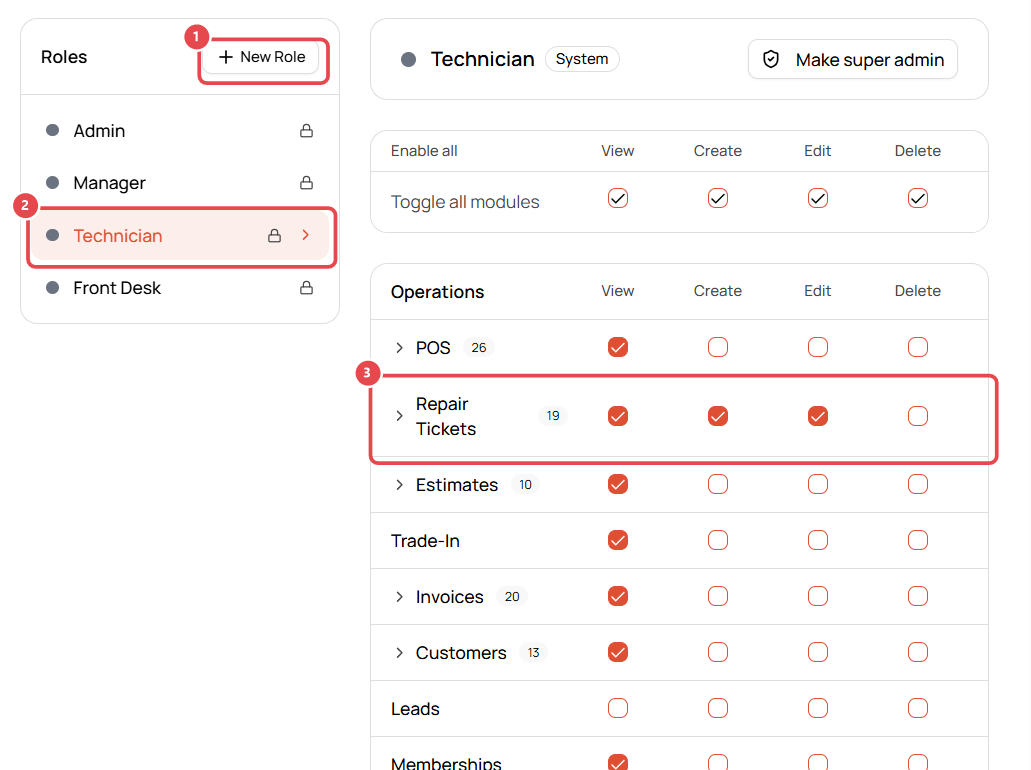Enable Leads Delete permission
This screenshot has width=1031, height=770.
point(917,708)
